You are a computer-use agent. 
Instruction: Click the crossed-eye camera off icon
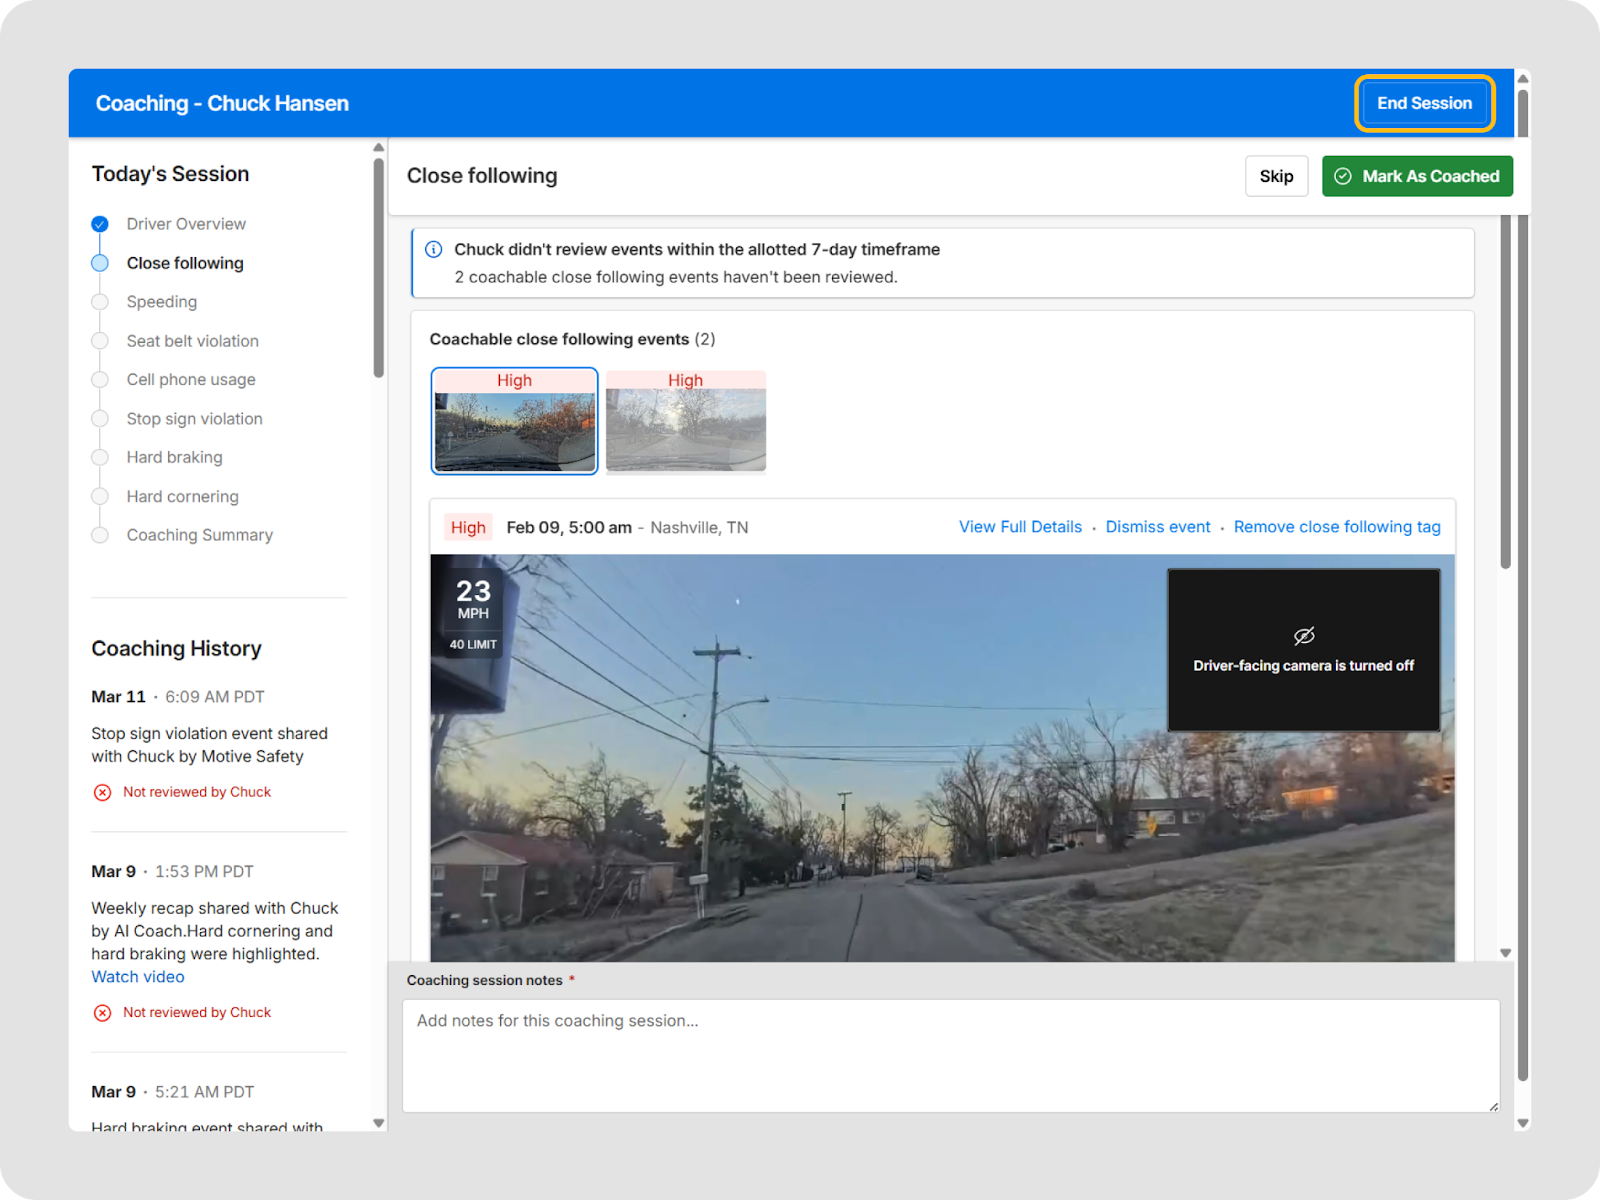(1303, 636)
